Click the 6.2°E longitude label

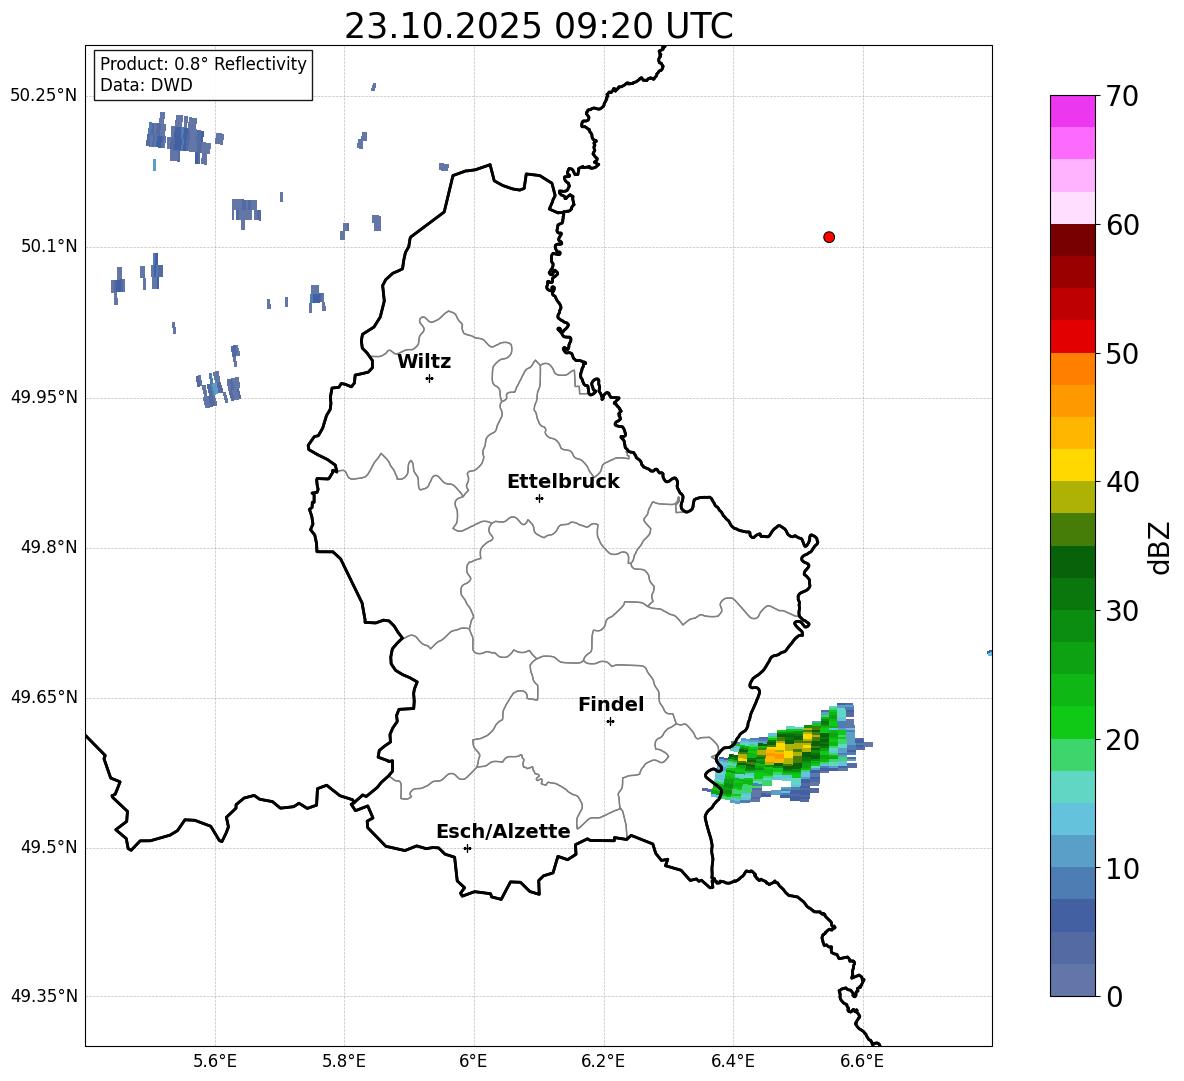pyautogui.click(x=603, y=1061)
